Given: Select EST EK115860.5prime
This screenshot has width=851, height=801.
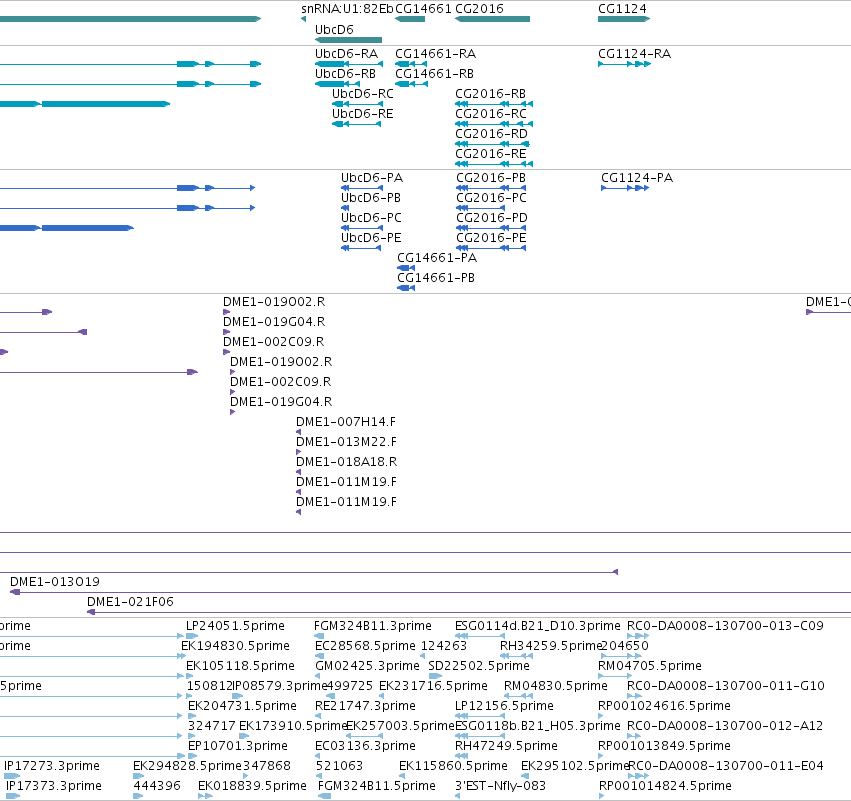Looking at the screenshot, I should click(401, 777).
